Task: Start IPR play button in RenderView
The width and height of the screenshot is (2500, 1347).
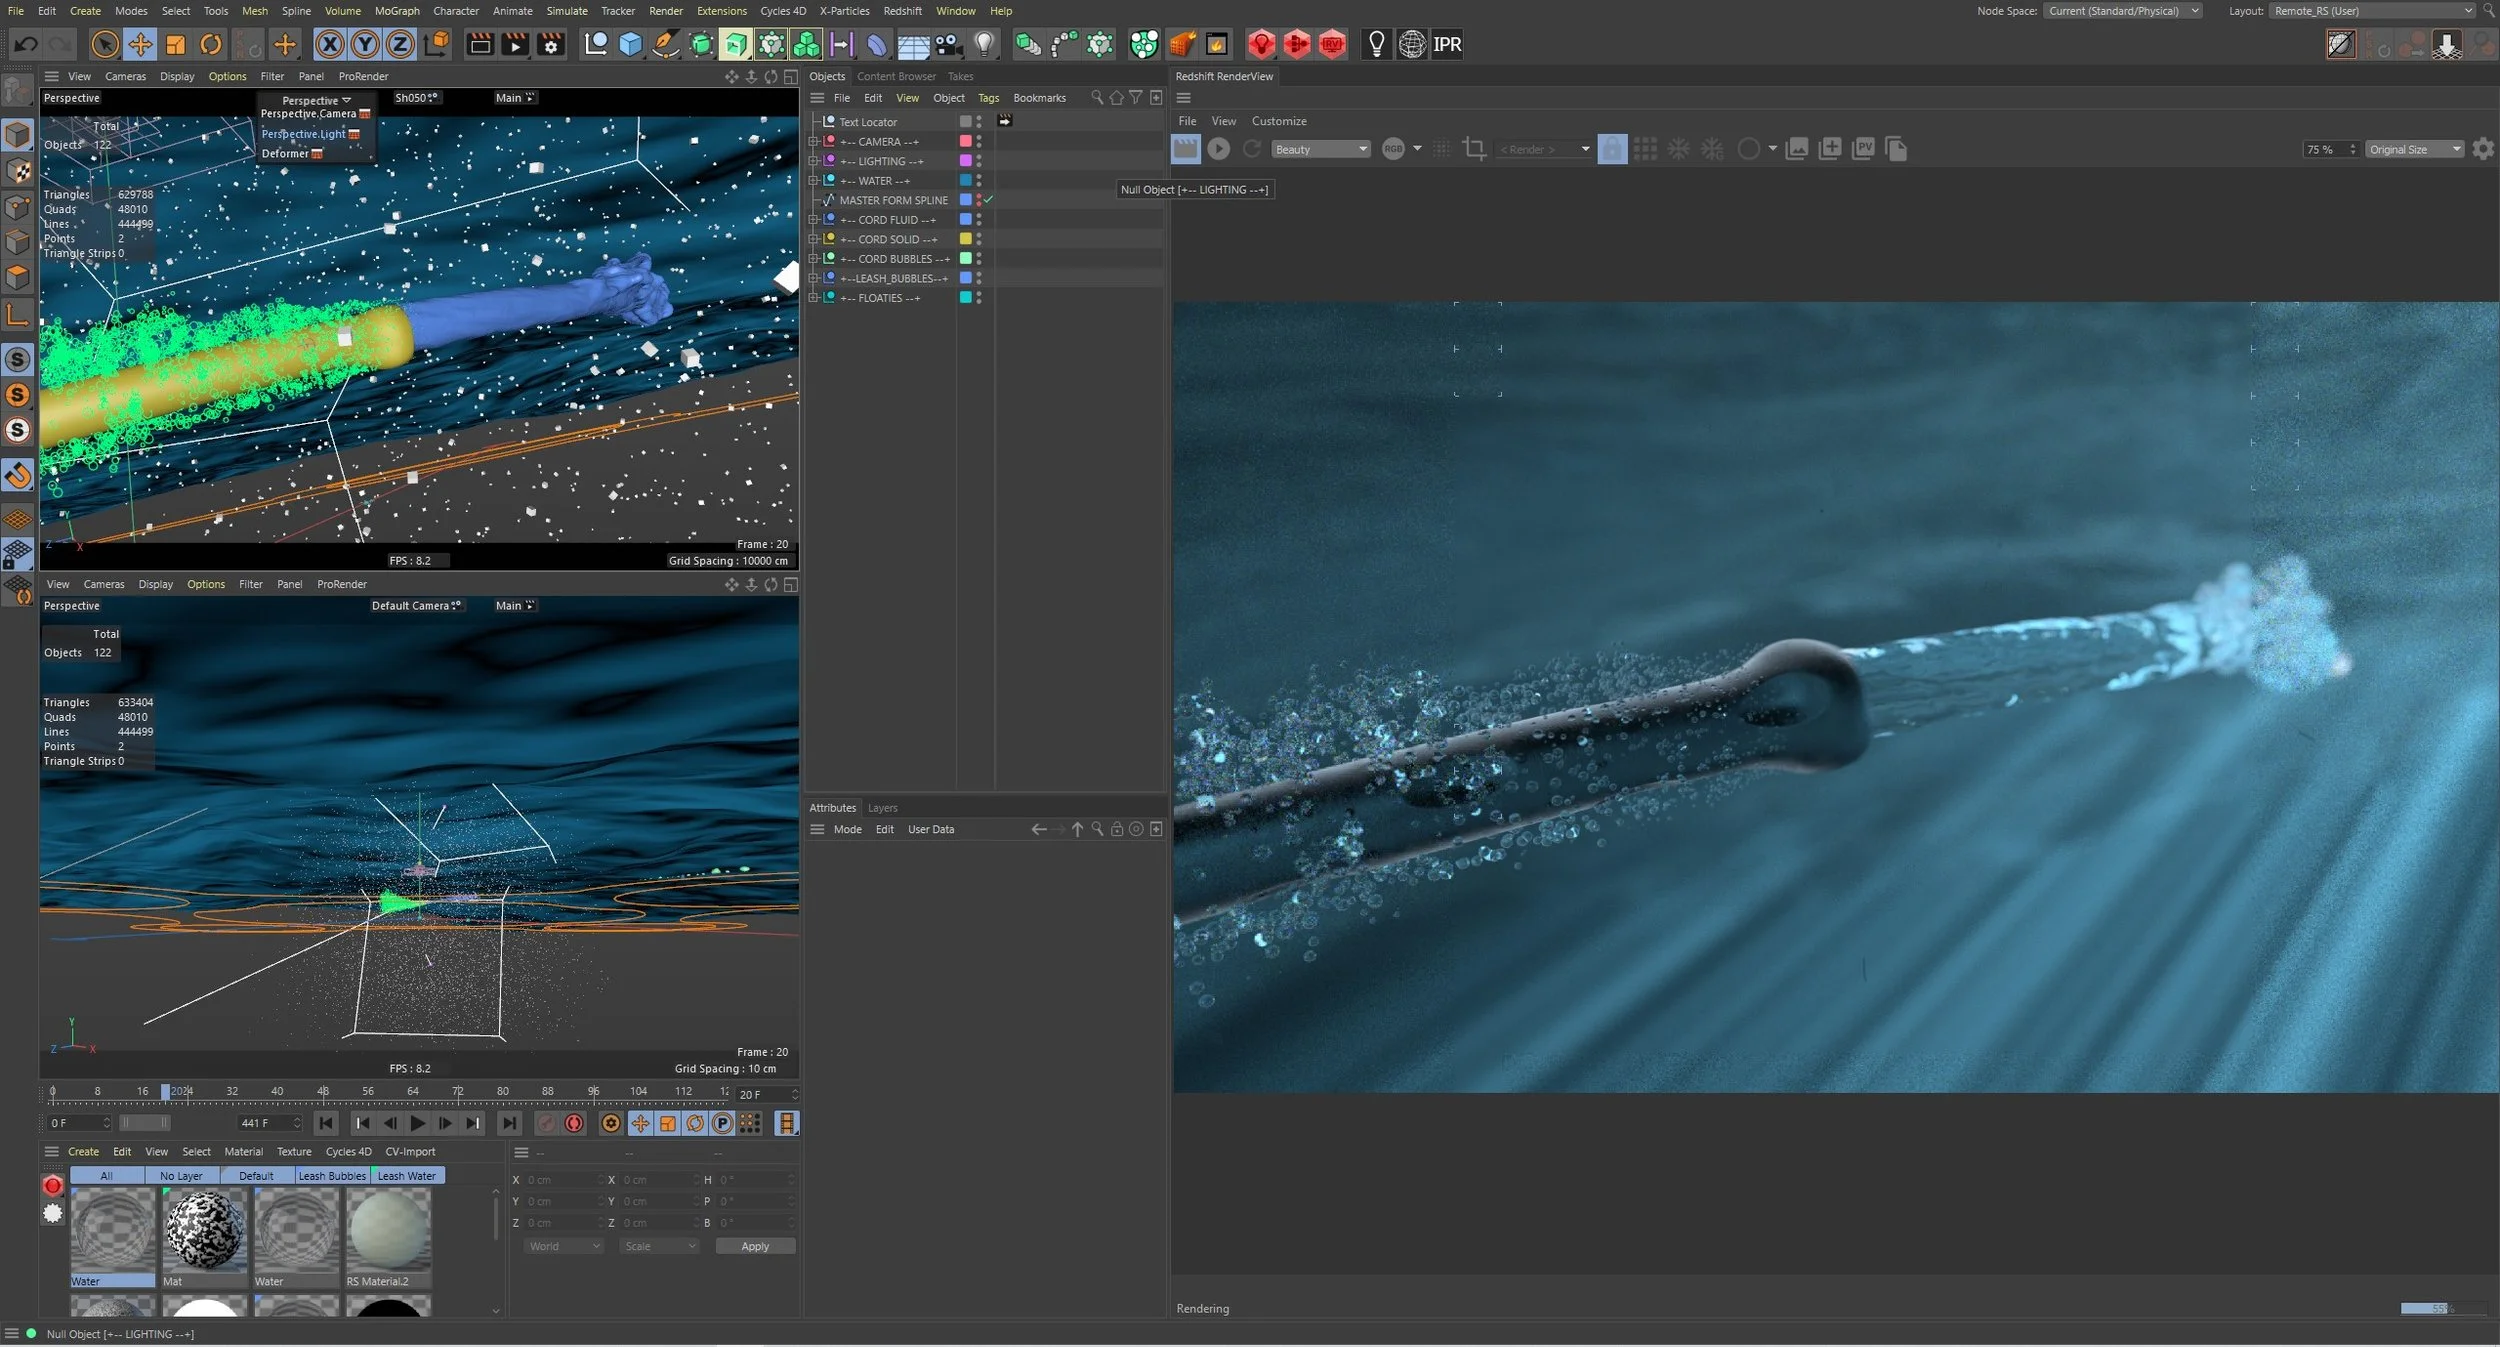Action: pos(1218,149)
